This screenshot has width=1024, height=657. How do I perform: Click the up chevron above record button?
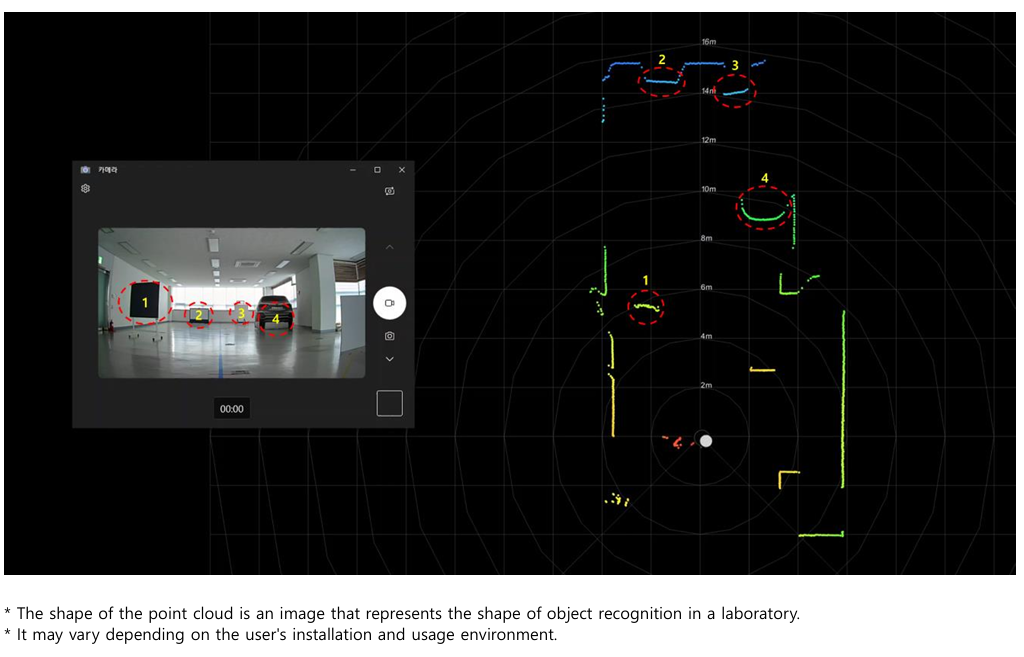(389, 247)
